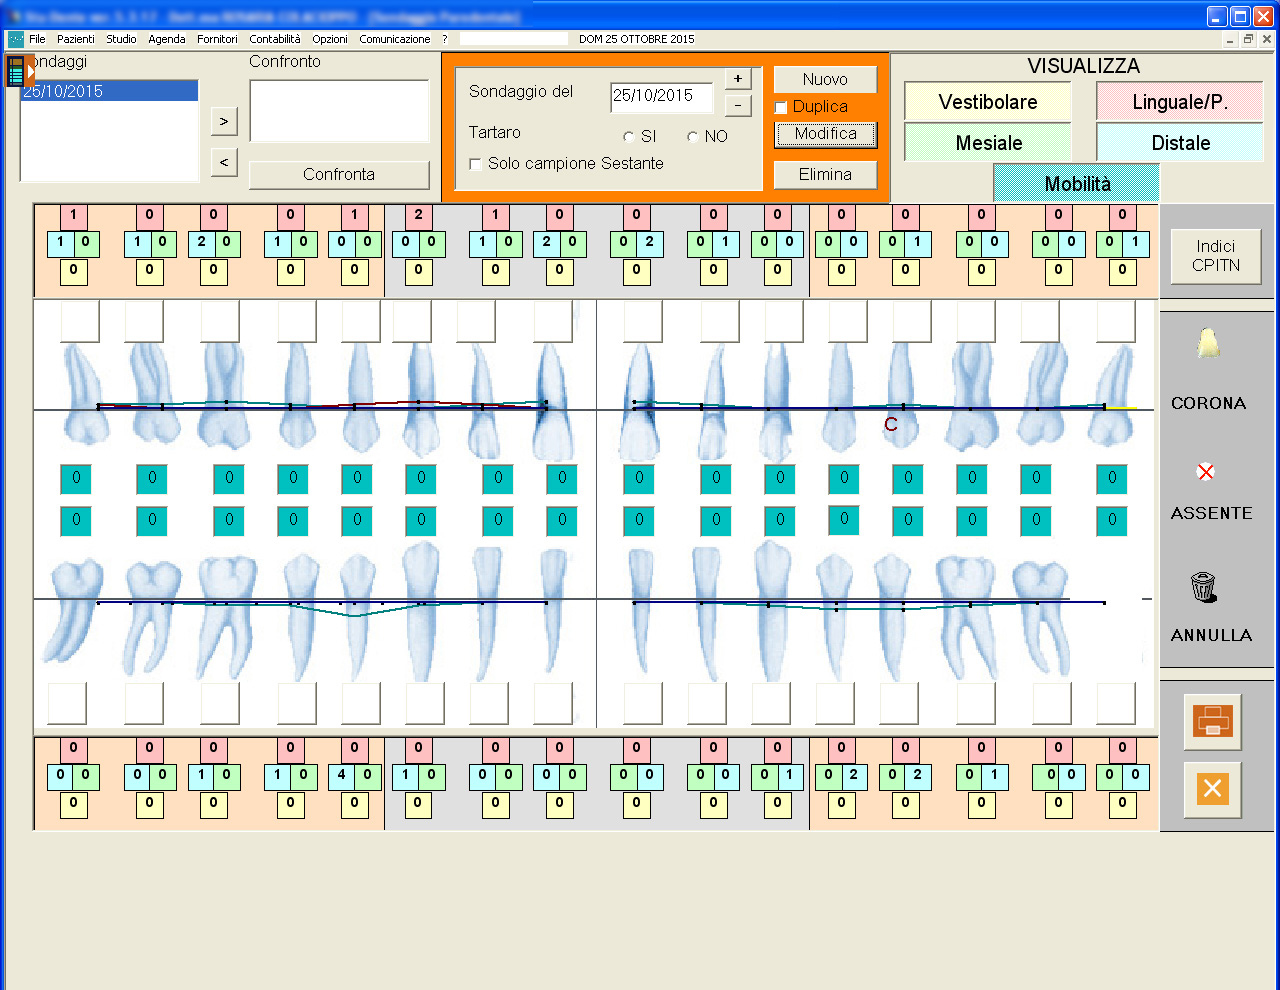1280x990 pixels.
Task: Click the red C marker on the upper tooth
Action: (891, 425)
